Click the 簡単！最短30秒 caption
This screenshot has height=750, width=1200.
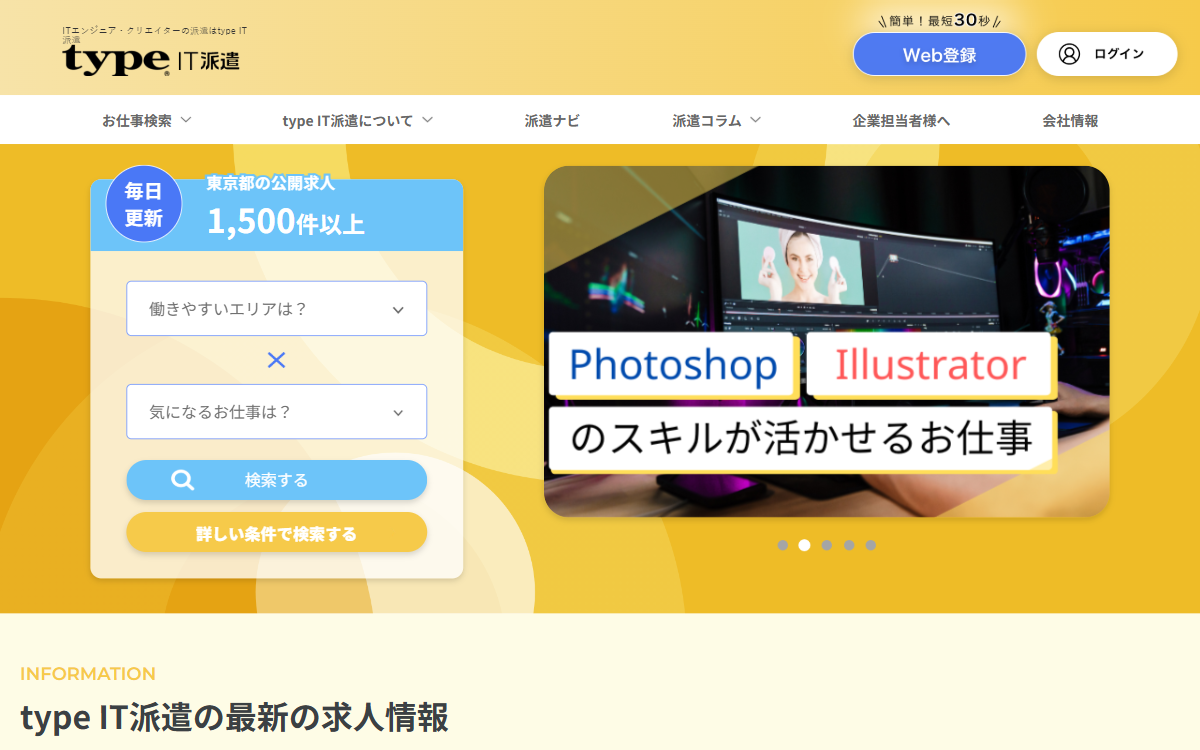[939, 20]
